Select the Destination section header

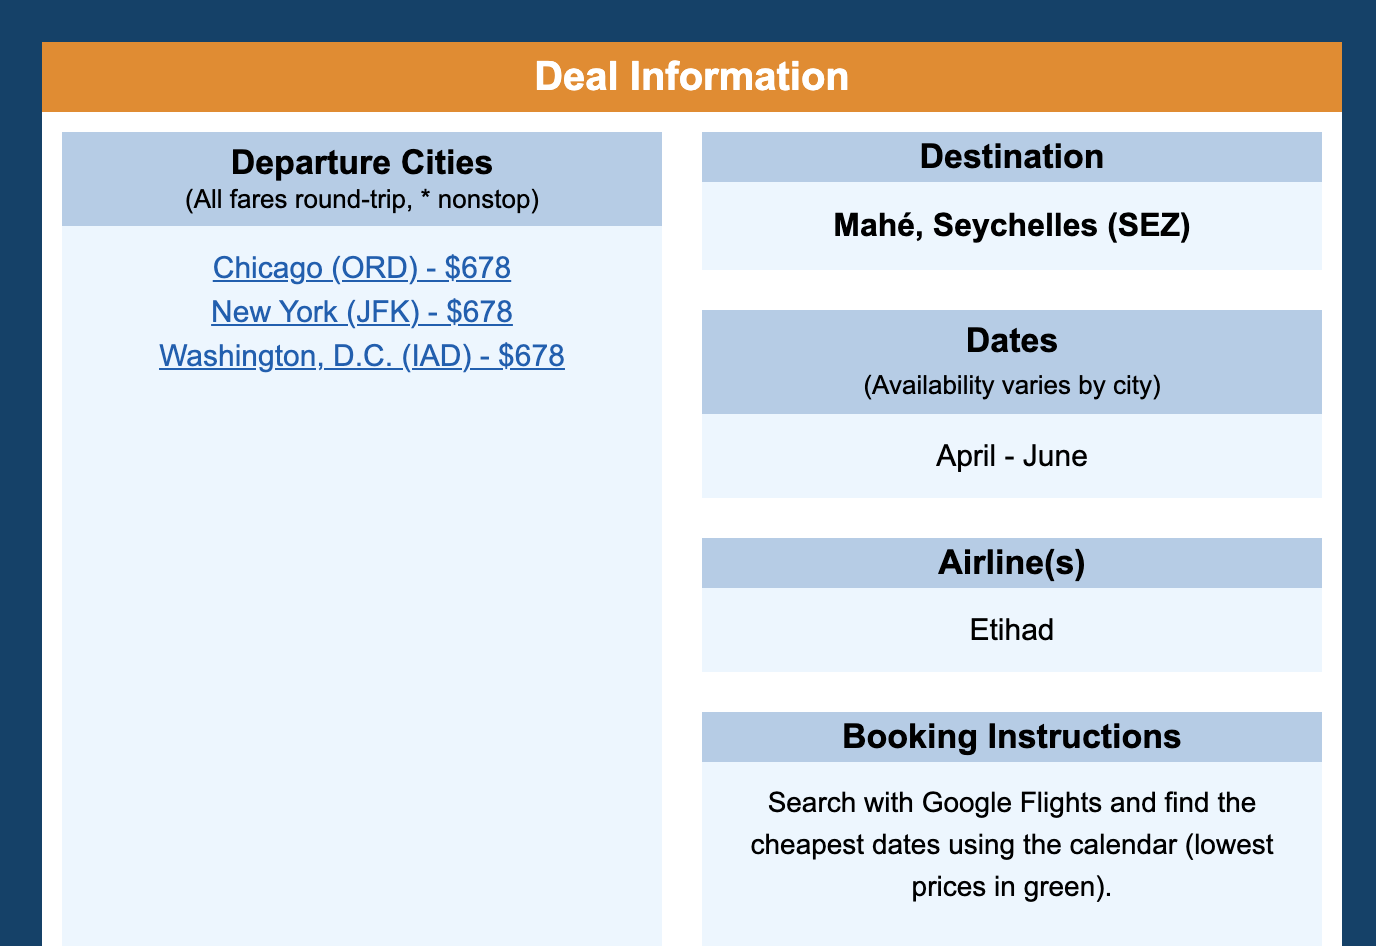point(1011,156)
